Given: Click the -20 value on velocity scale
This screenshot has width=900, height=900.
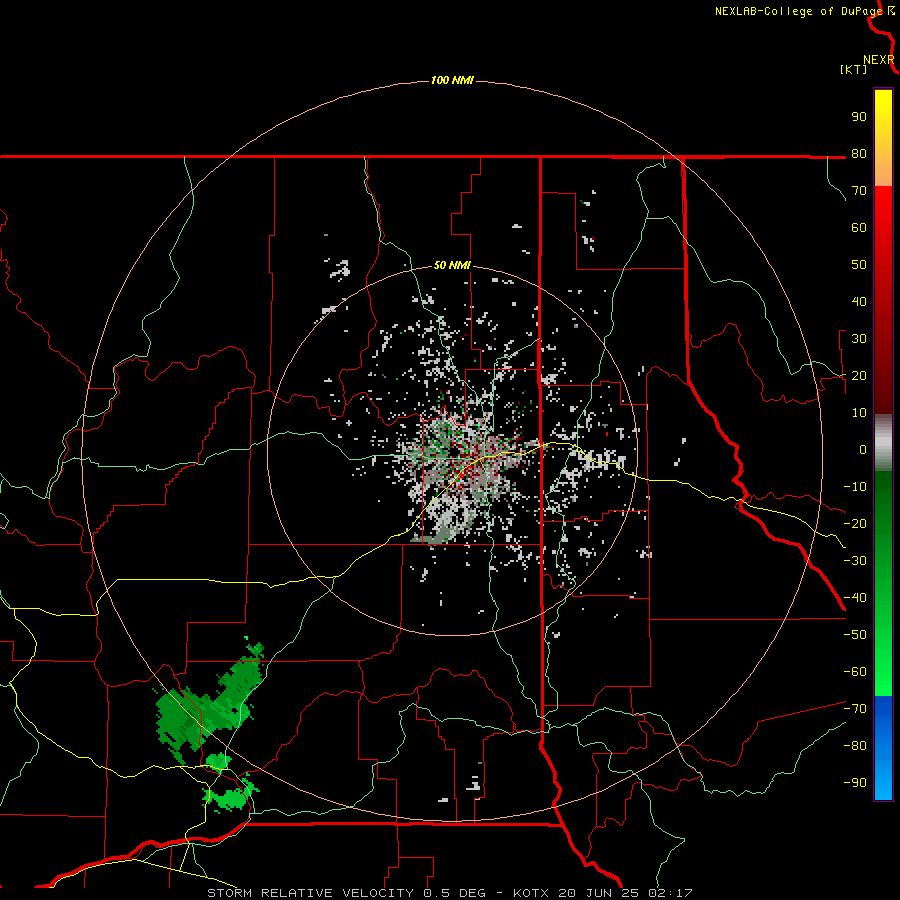Looking at the screenshot, I should click(855, 524).
